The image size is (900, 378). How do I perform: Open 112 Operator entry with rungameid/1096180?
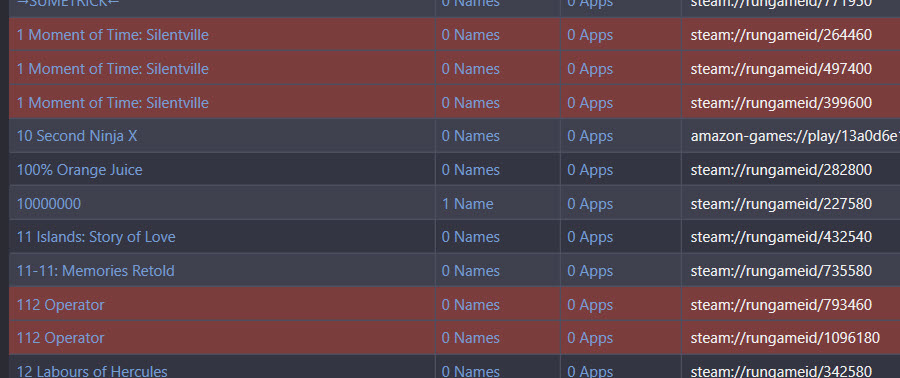coord(60,338)
